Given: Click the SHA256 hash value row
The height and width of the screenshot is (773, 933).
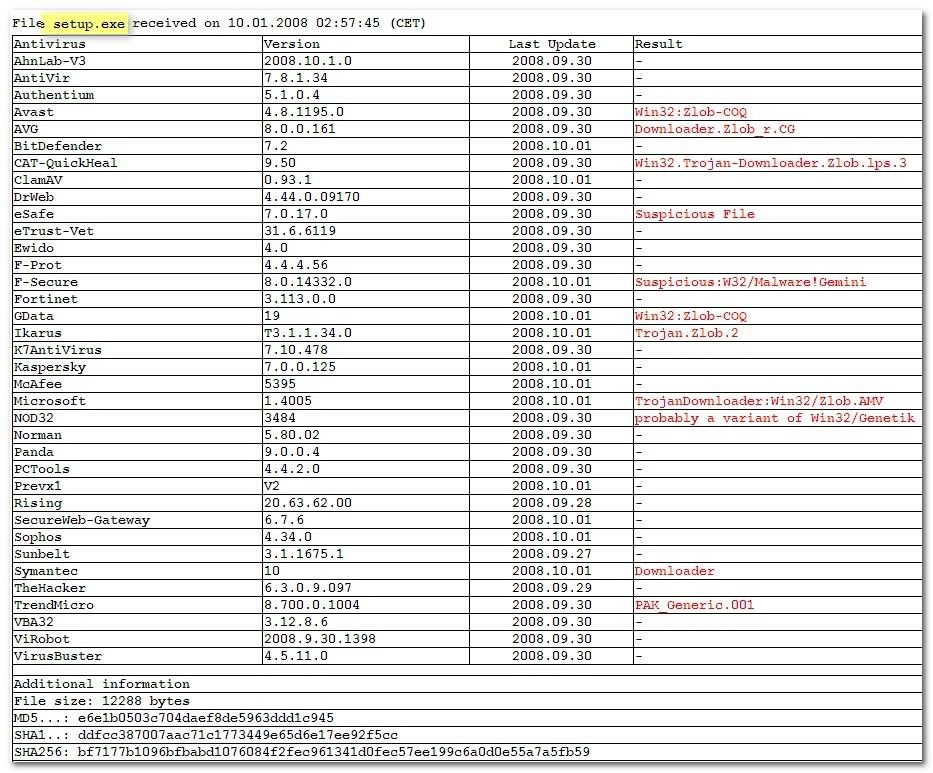Looking at the screenshot, I should click(x=301, y=752).
